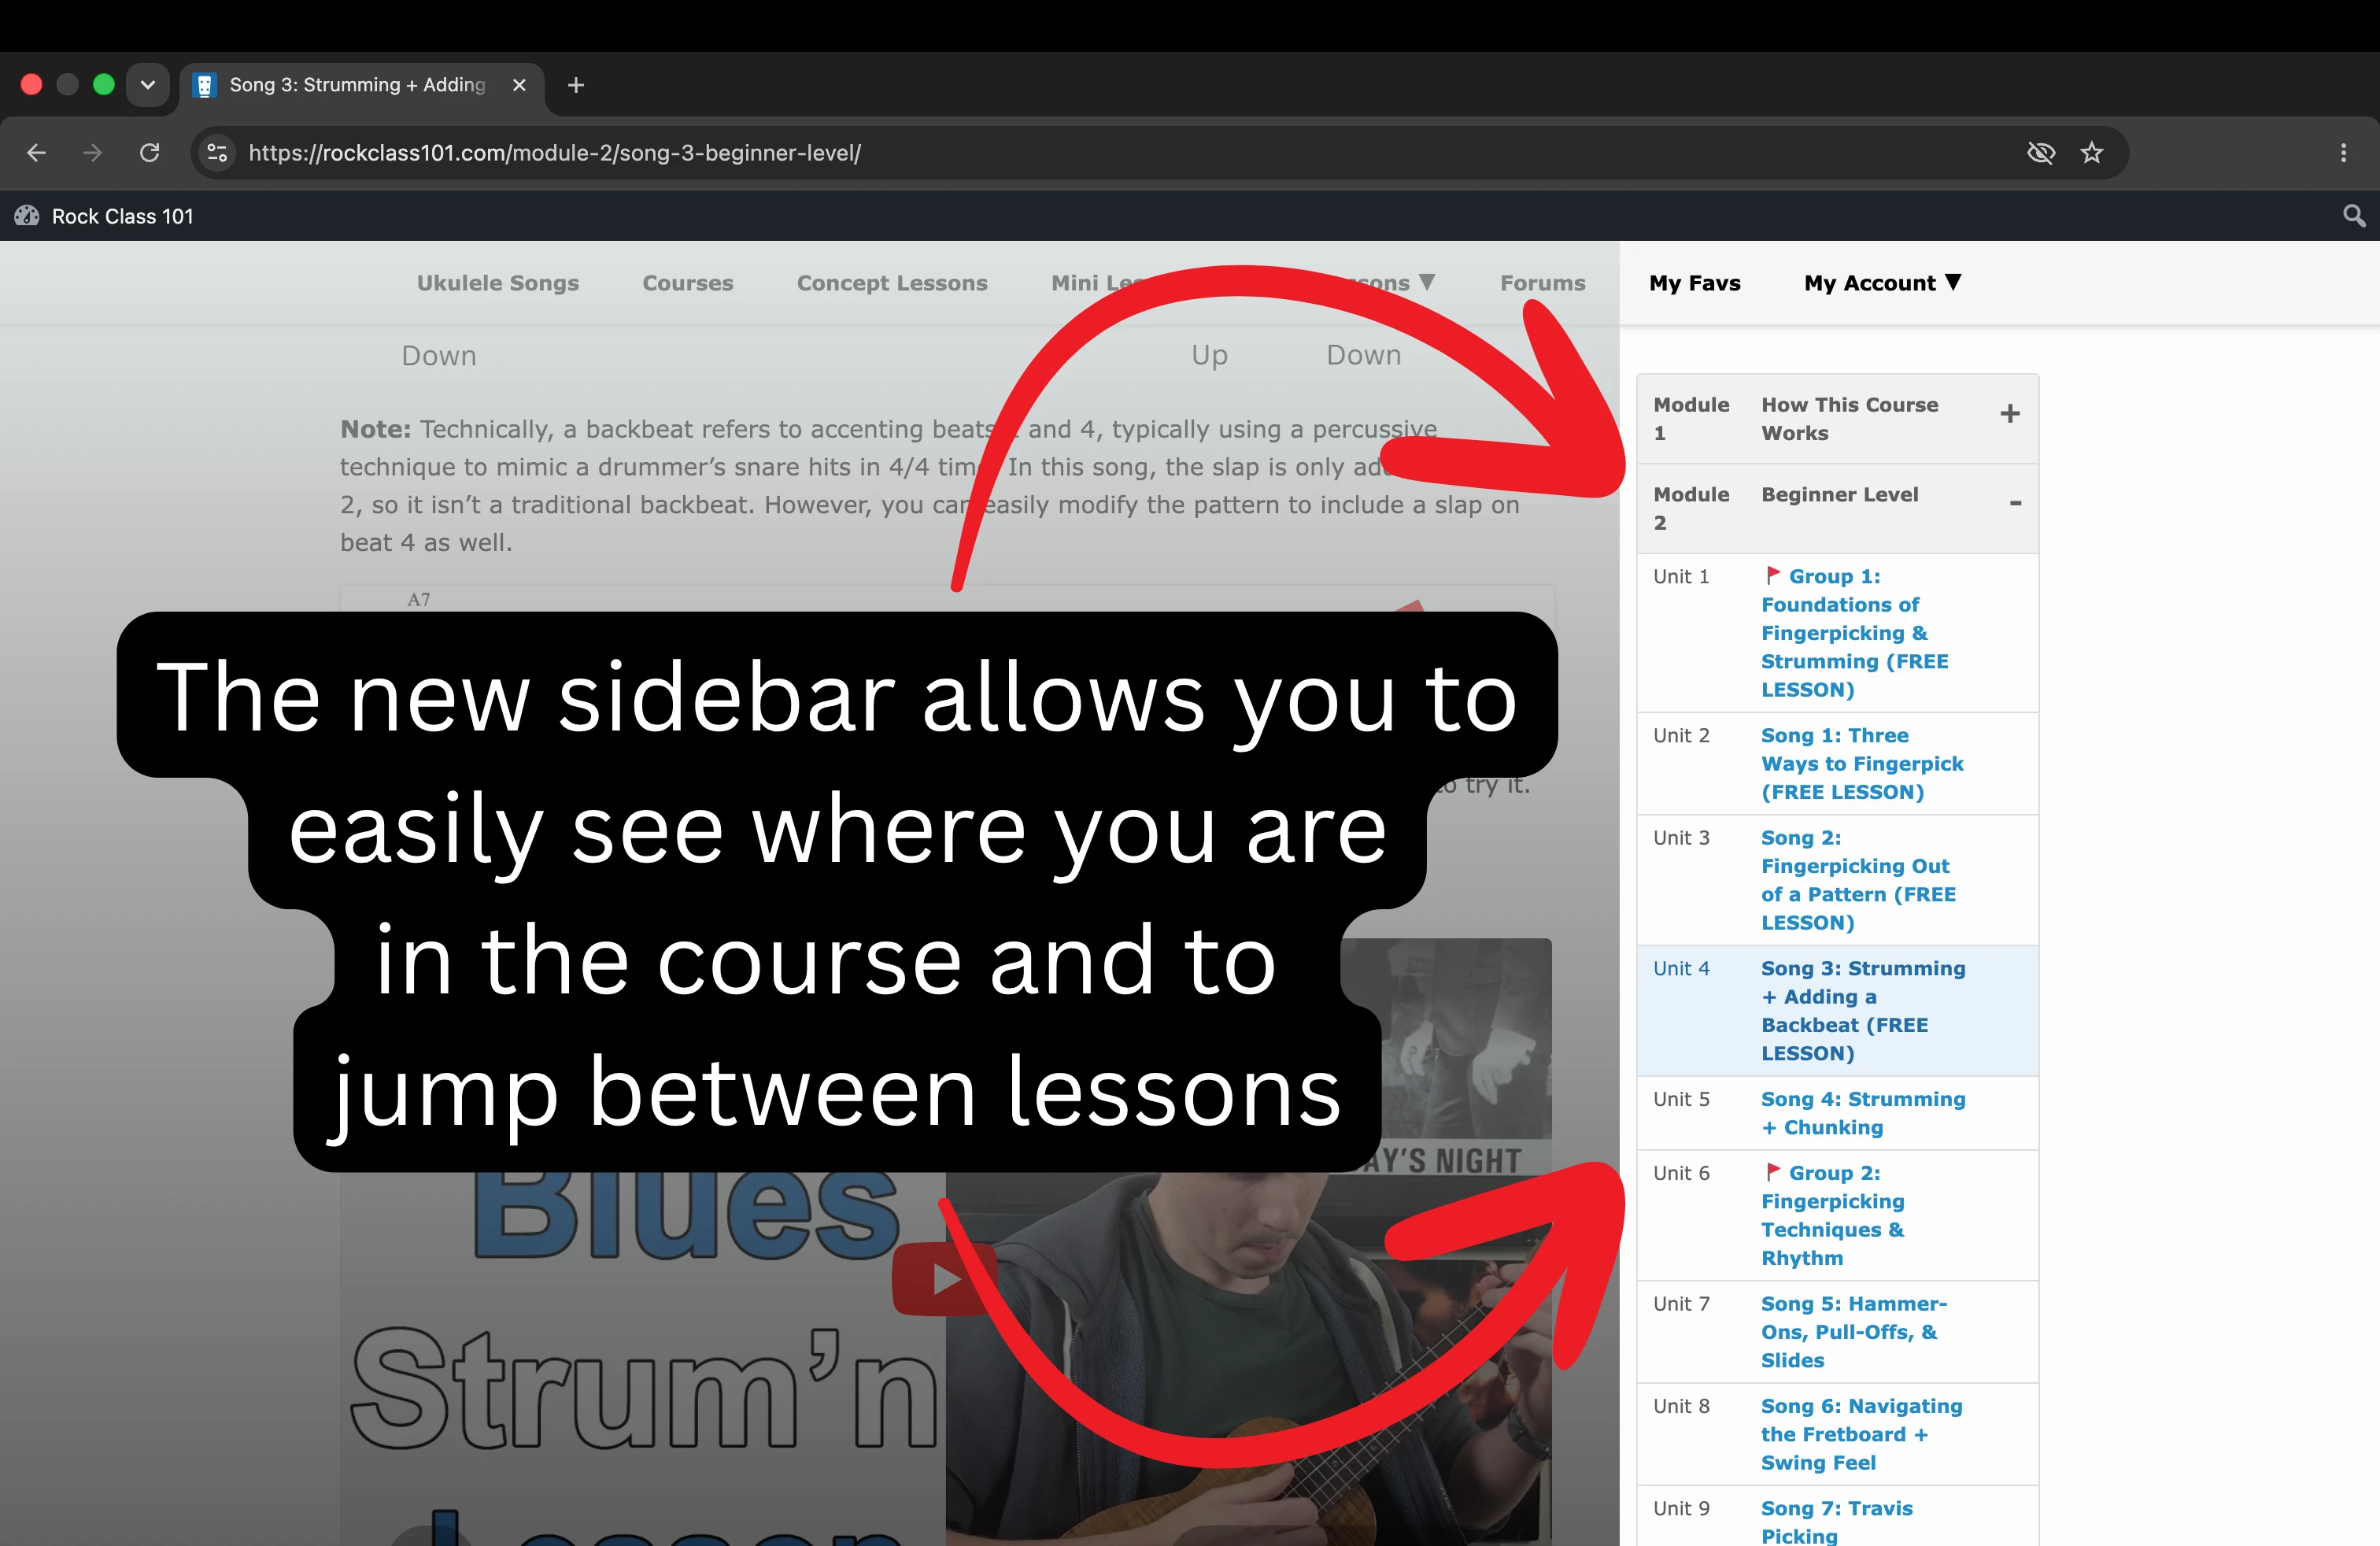Open the browser three-dot menu
Image resolution: width=2380 pixels, height=1546 pixels.
(2343, 153)
